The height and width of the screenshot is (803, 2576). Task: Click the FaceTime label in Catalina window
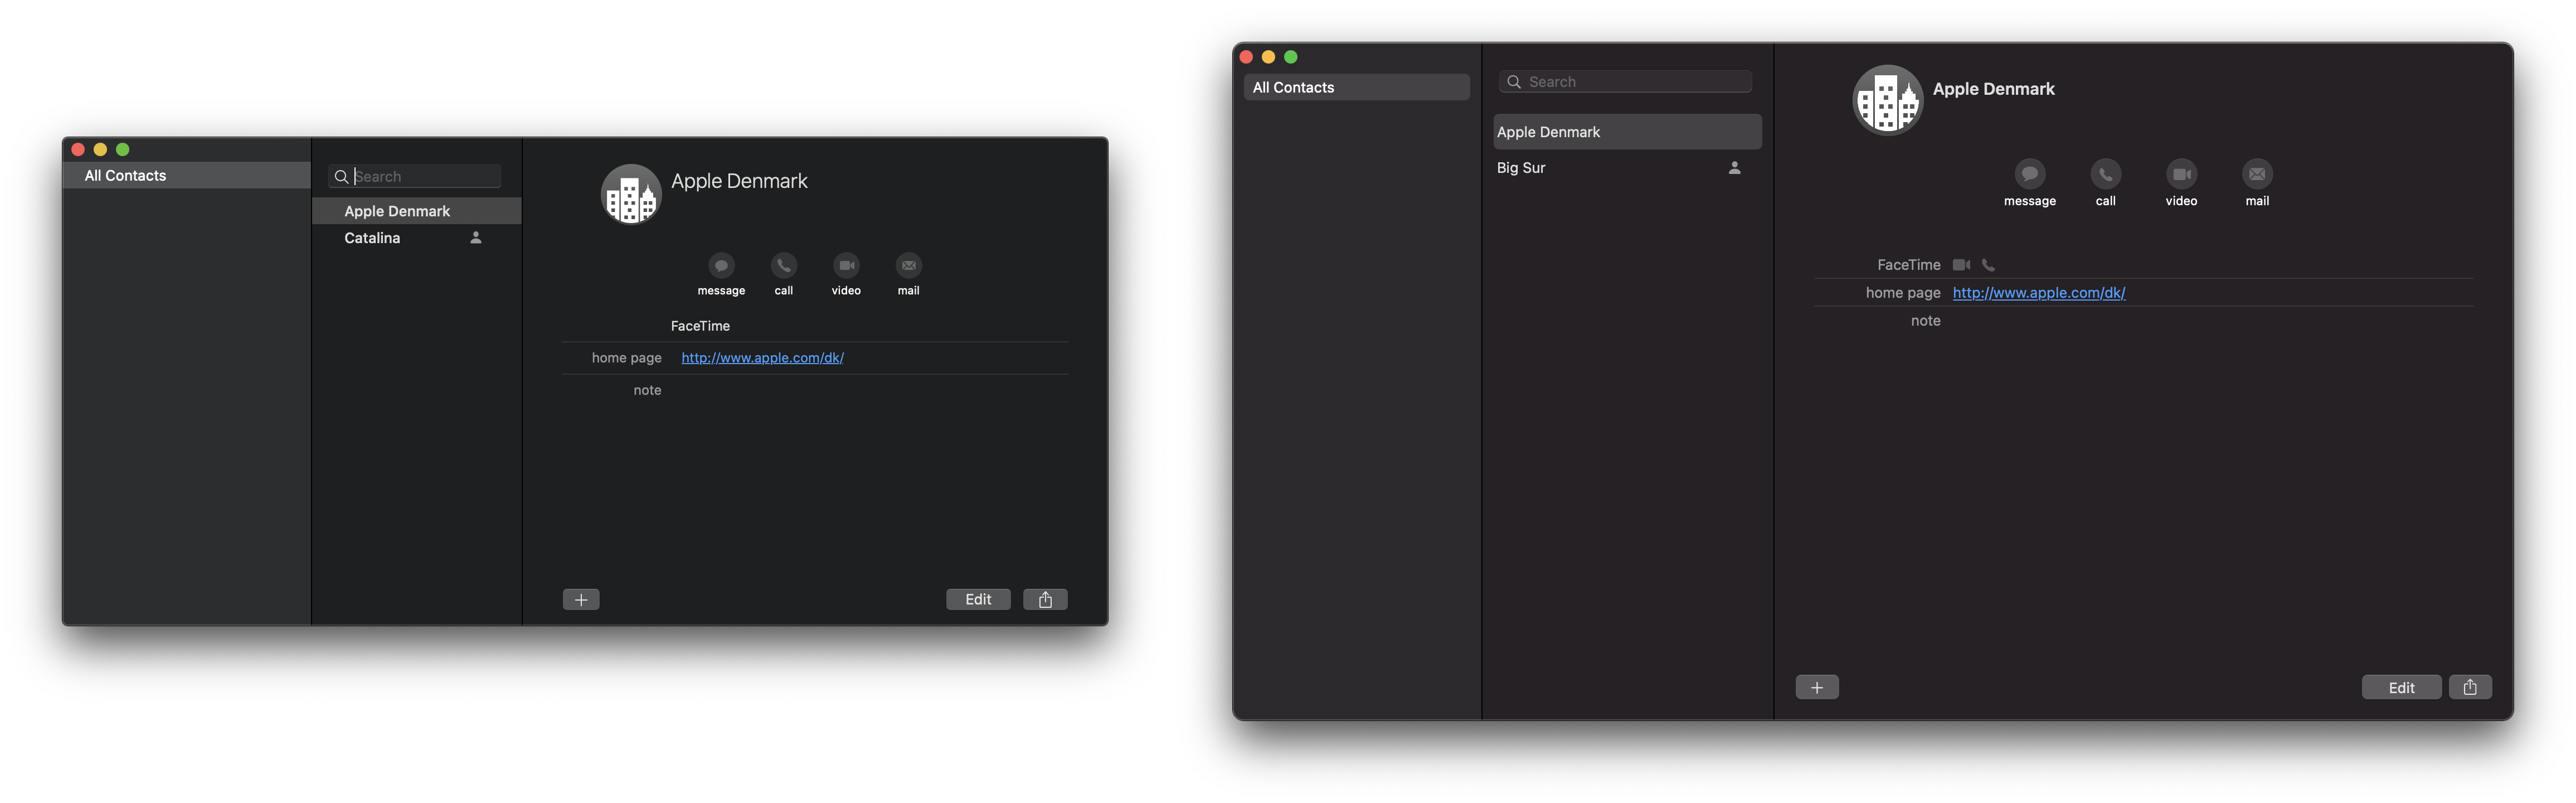point(700,326)
